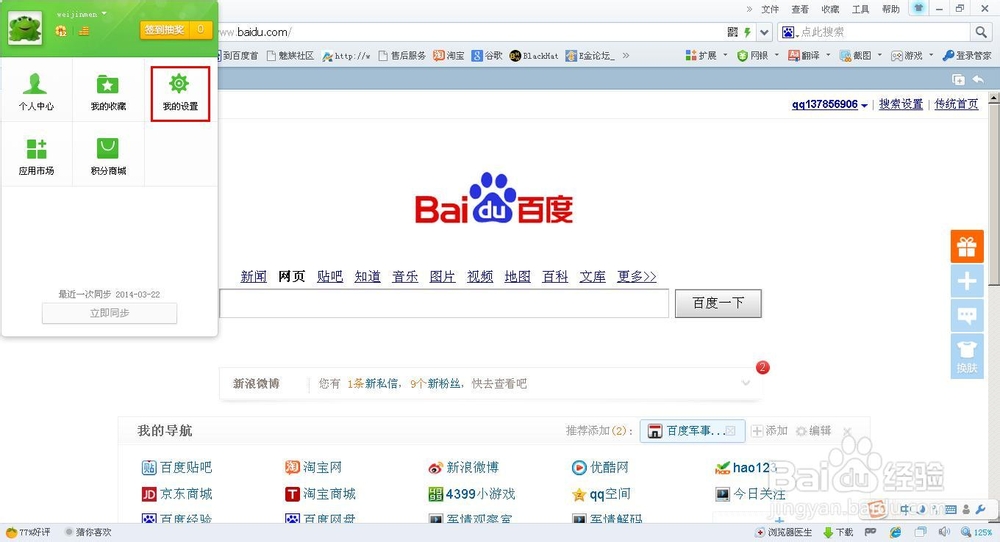Open 传统首页 link

click(956, 105)
